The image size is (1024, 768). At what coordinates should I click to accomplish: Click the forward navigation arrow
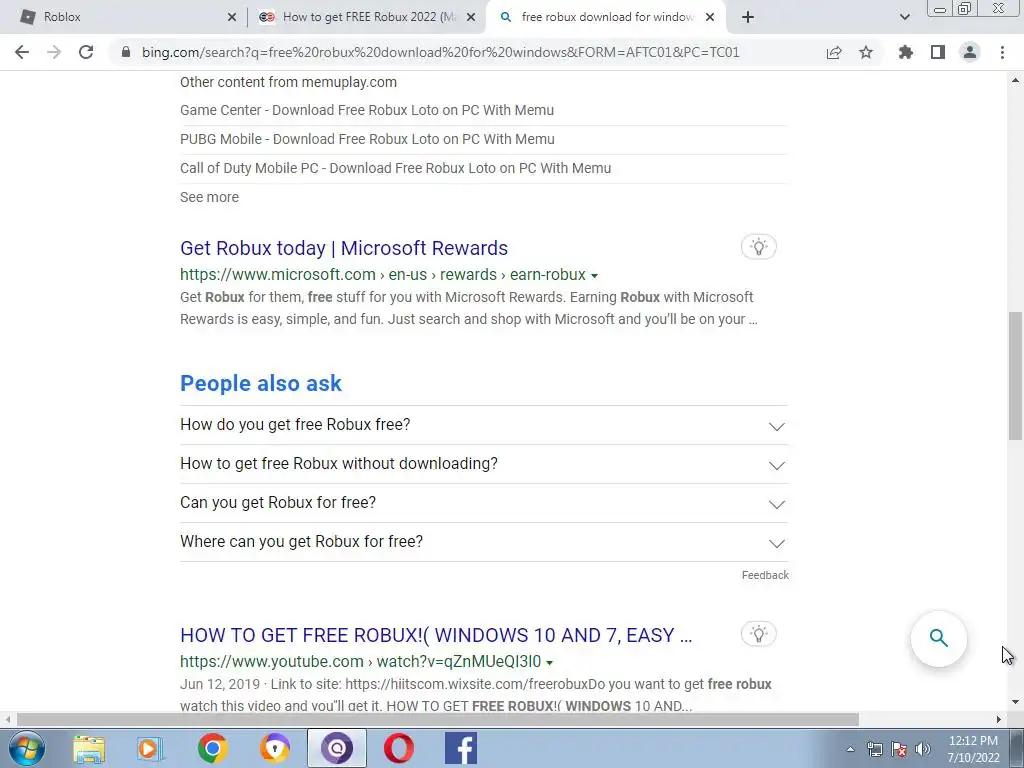click(54, 52)
